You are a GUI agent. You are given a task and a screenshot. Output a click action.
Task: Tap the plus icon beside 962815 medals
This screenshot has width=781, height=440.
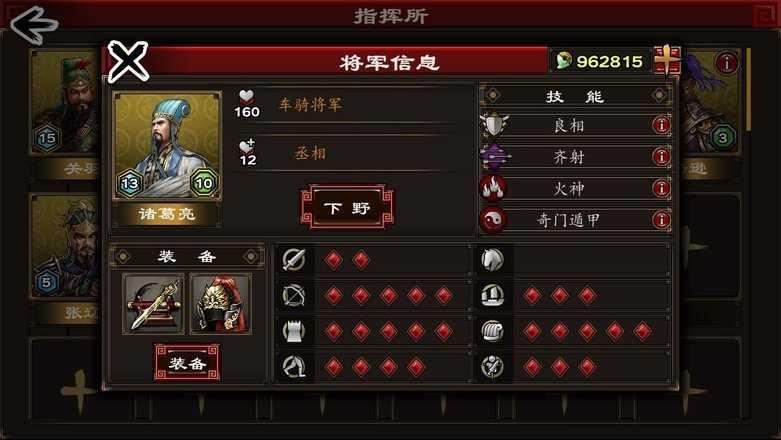click(x=667, y=60)
